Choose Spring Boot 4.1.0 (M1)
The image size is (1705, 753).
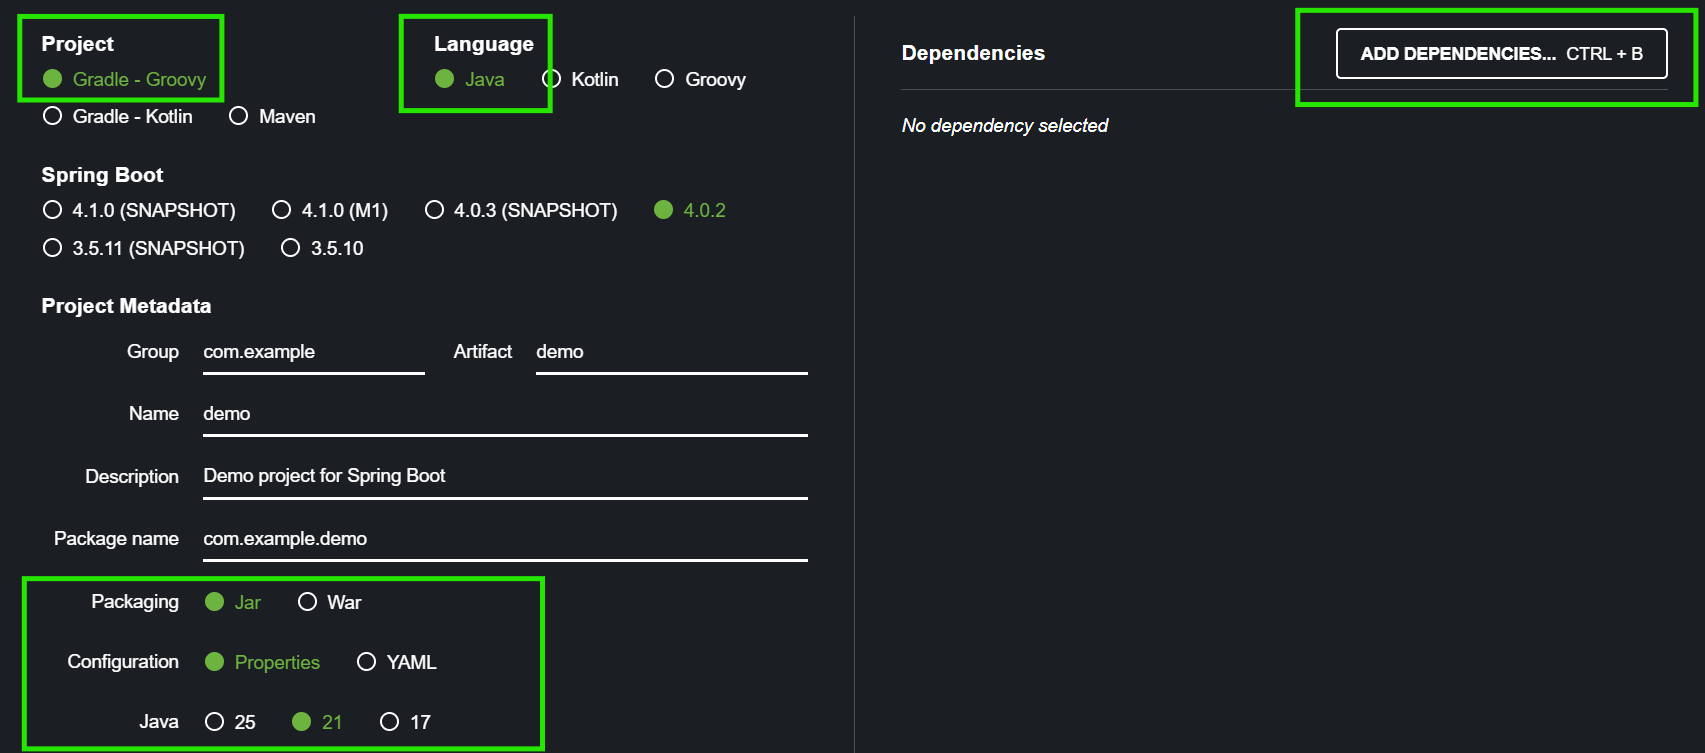330,210
